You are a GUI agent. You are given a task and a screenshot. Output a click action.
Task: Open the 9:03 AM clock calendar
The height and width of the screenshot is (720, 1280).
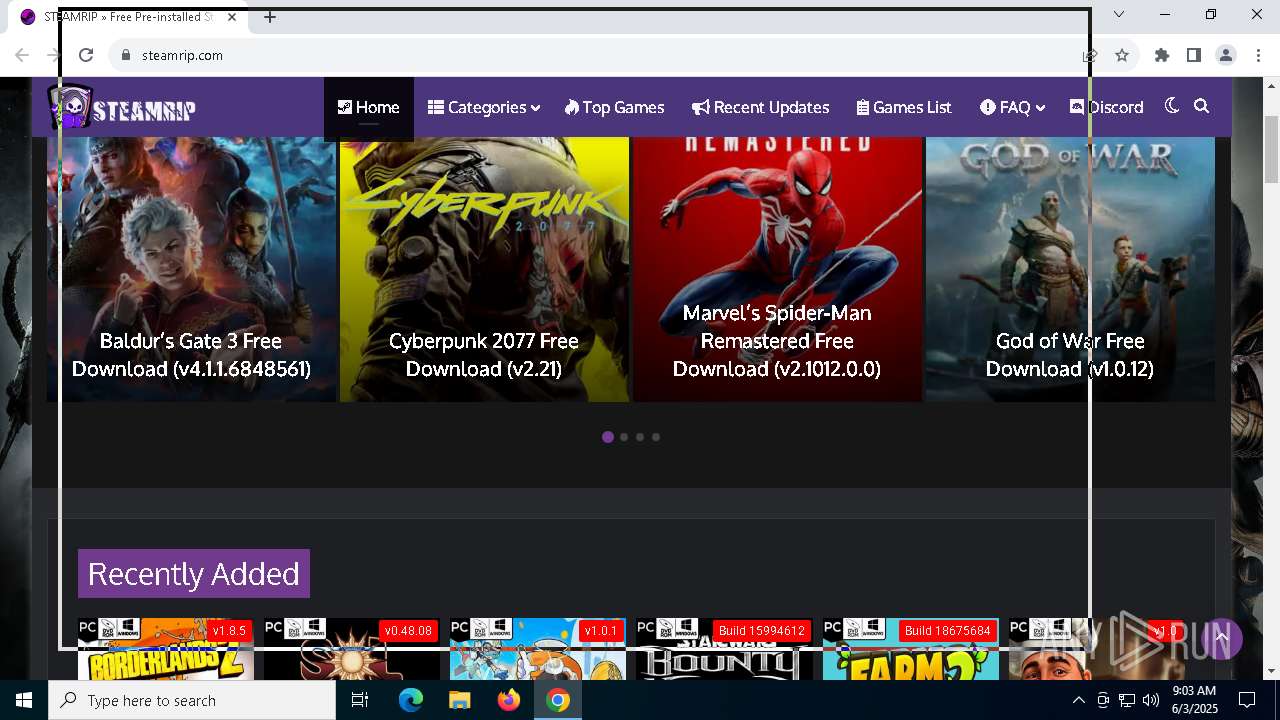coord(1194,700)
